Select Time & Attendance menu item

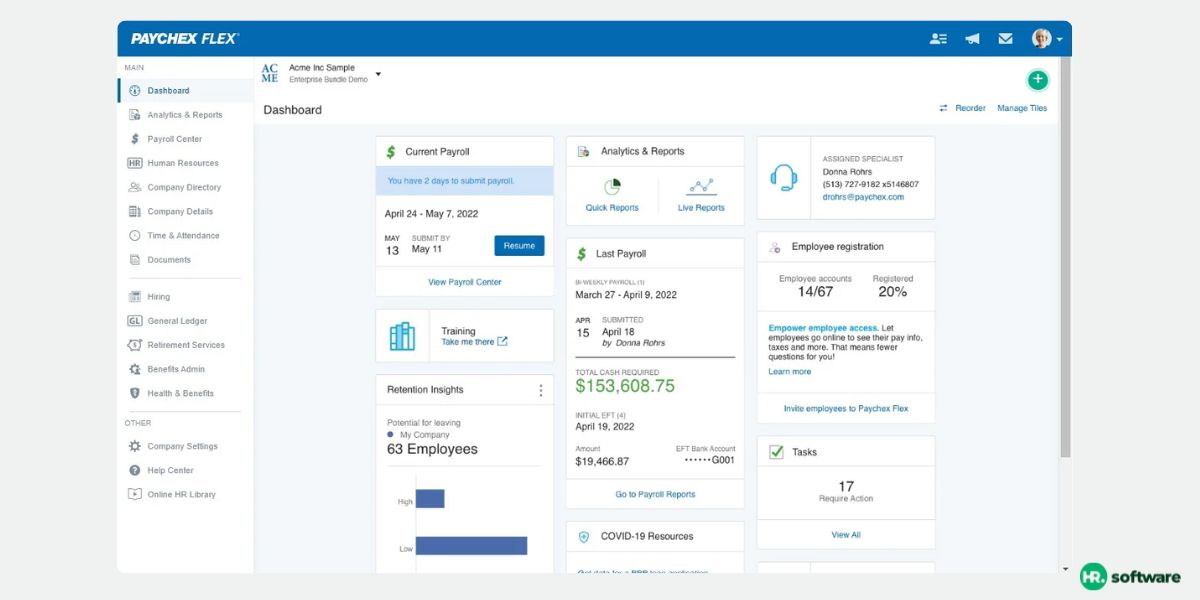(x=186, y=235)
